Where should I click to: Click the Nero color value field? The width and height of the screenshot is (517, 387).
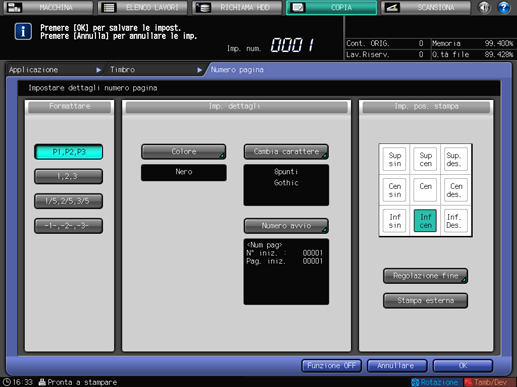(x=184, y=173)
